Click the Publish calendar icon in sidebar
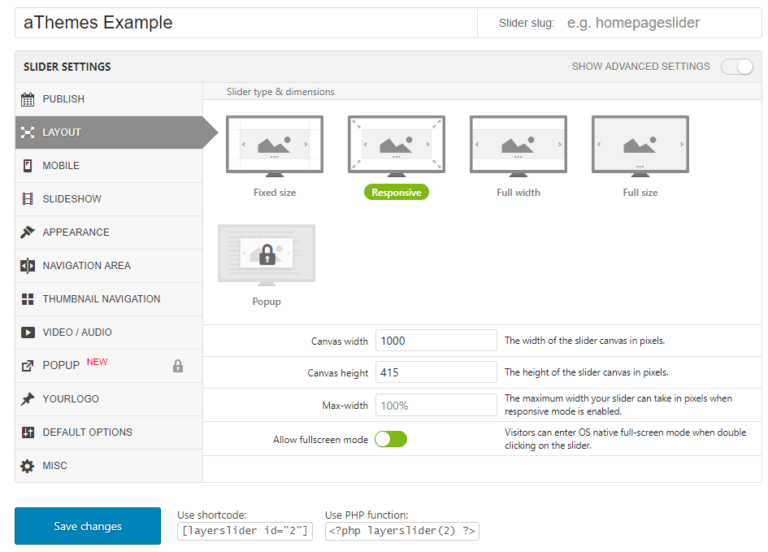The image size is (768, 552). point(28,99)
